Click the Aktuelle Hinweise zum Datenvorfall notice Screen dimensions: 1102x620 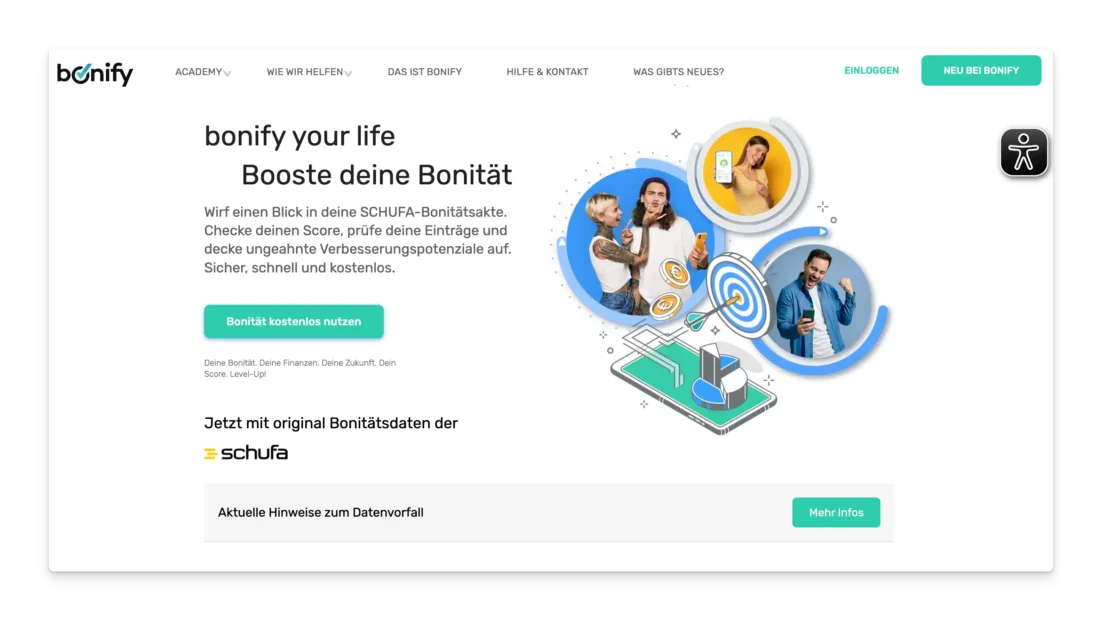pos(320,512)
